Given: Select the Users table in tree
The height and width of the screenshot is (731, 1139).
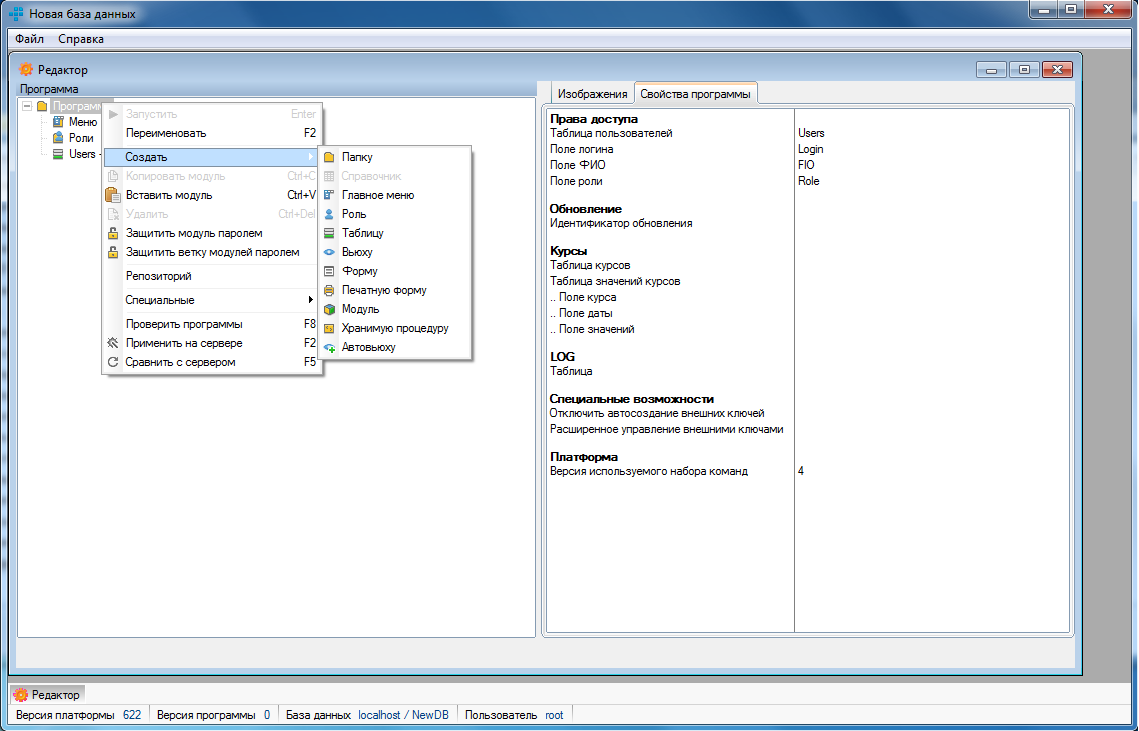Looking at the screenshot, I should [x=81, y=154].
